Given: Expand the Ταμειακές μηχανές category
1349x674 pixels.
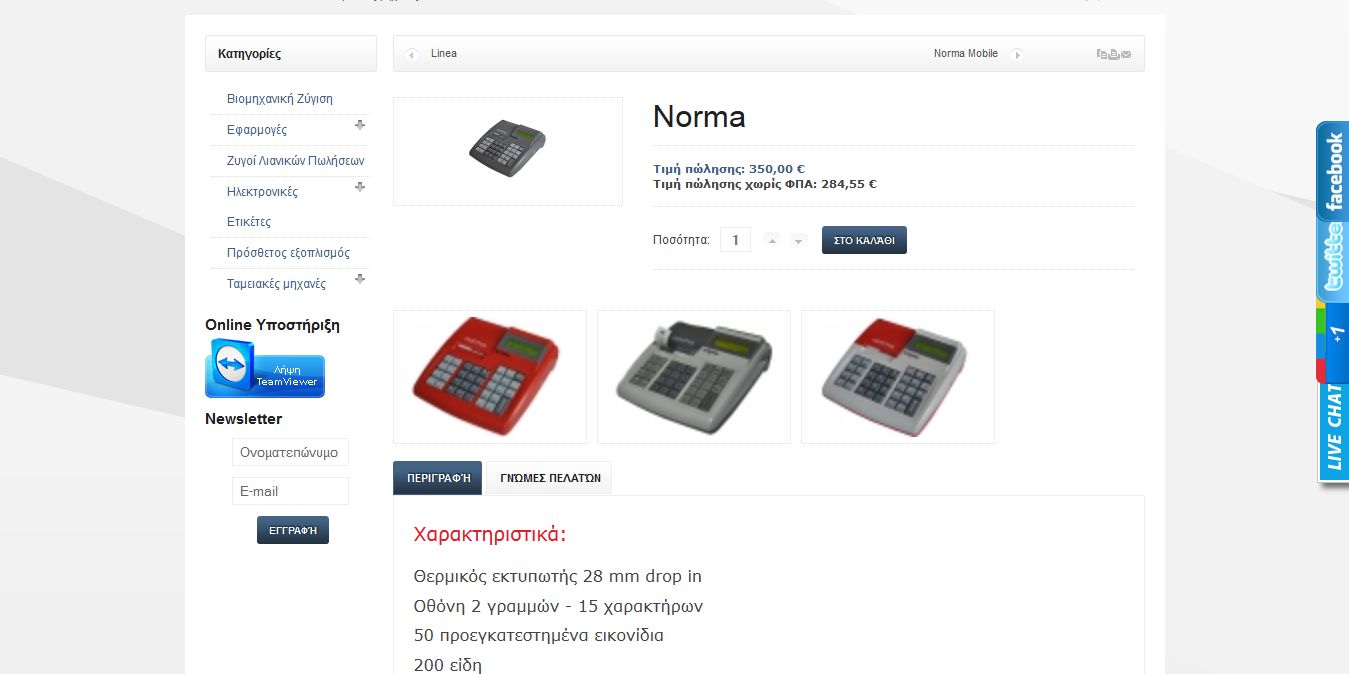Looking at the screenshot, I should [360, 279].
